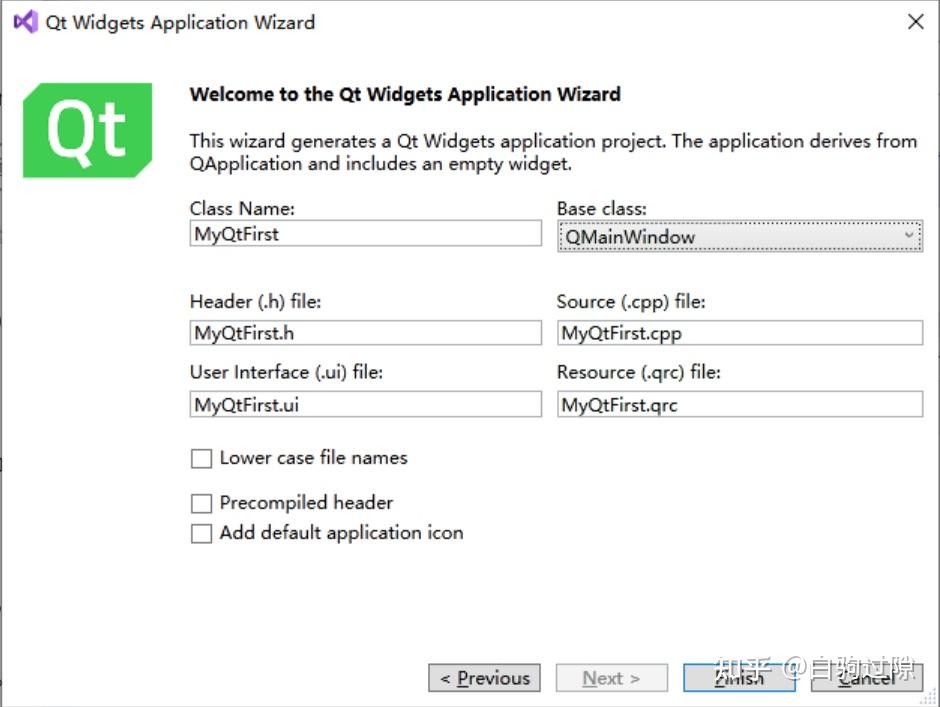Click the Qt logo icon
Image resolution: width=940 pixels, height=707 pixels.
tap(87, 130)
